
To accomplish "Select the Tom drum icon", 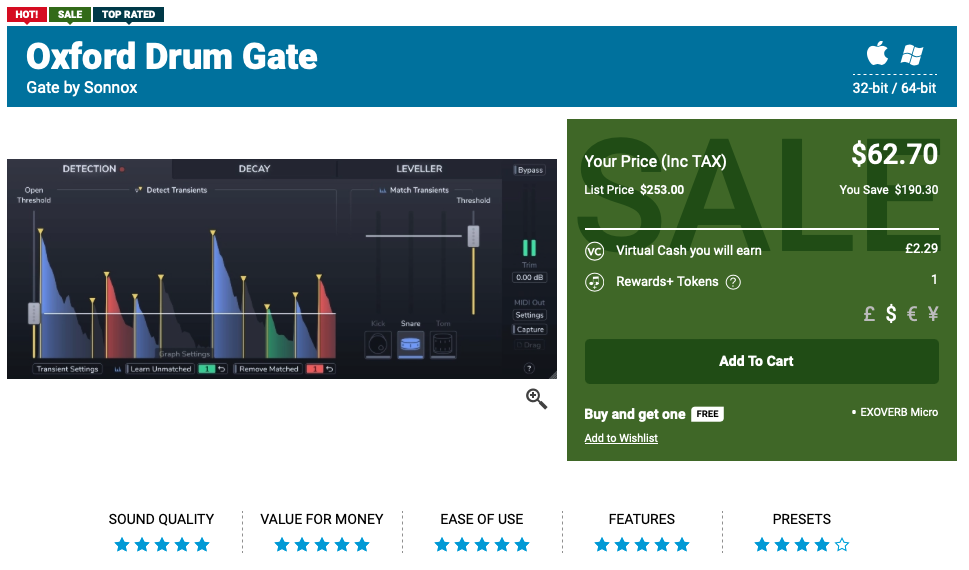I will coord(443,344).
